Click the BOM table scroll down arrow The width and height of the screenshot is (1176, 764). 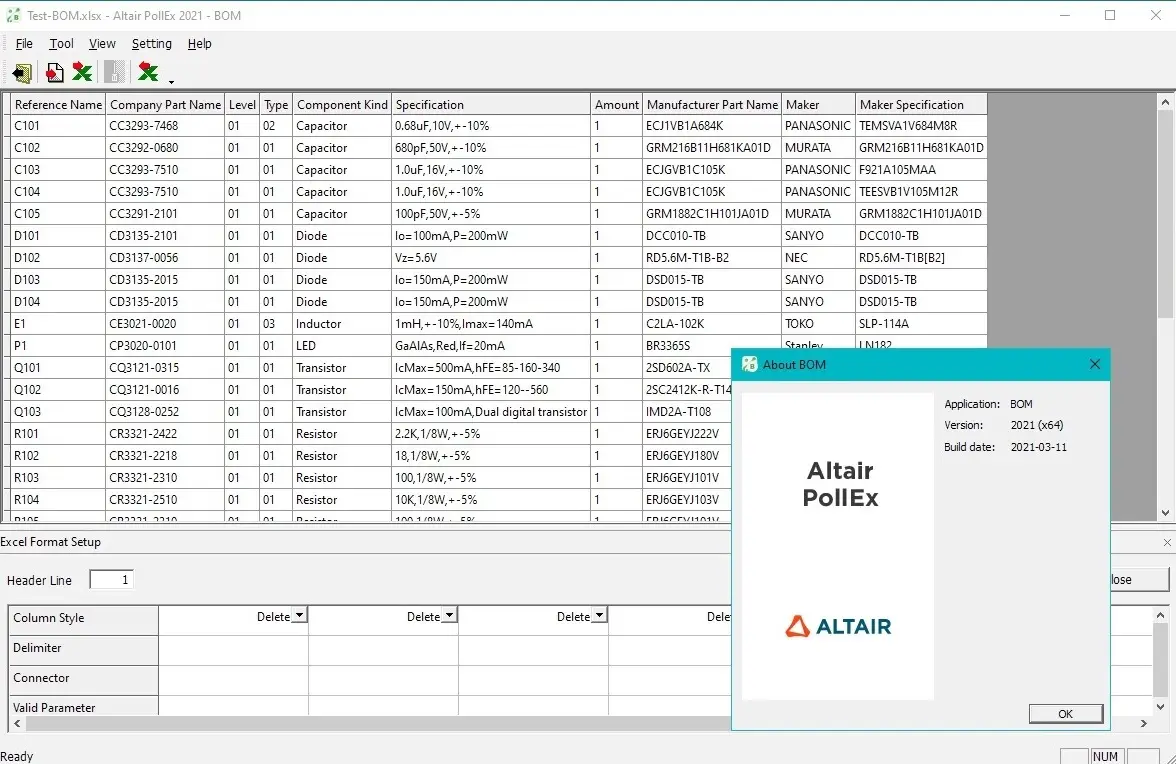click(x=1165, y=513)
